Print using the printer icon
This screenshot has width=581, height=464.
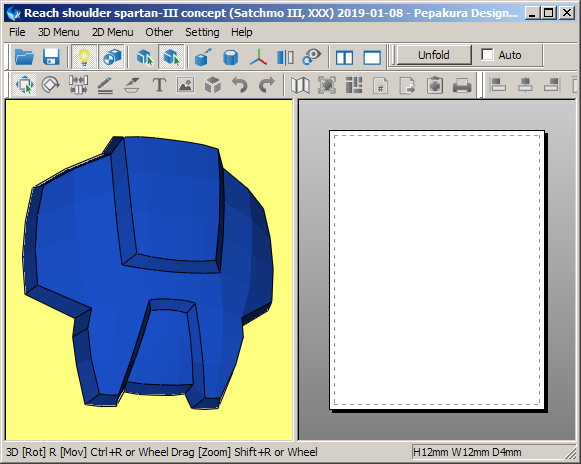462,85
